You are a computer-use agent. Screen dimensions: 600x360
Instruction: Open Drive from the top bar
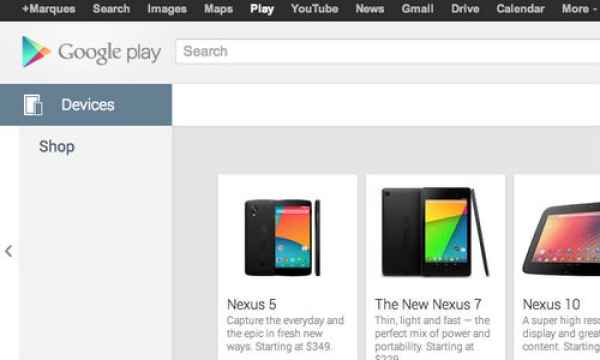point(465,8)
